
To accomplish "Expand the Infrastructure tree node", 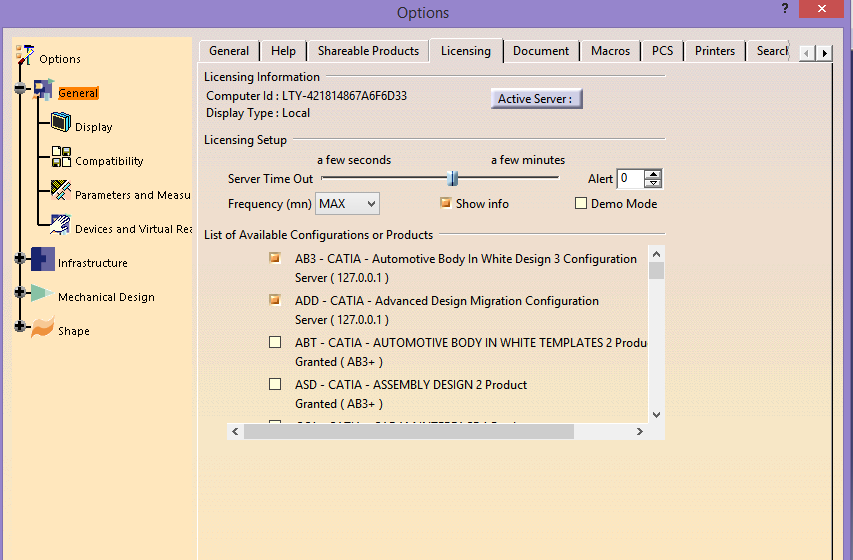I will point(20,259).
